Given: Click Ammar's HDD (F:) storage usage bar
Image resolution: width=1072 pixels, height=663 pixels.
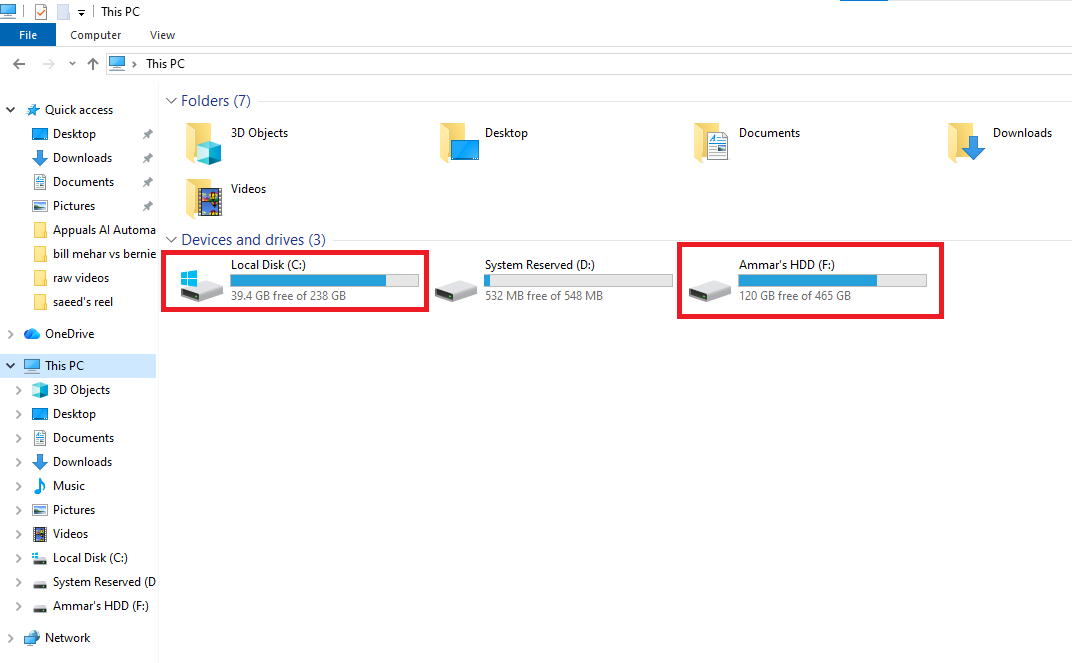Looking at the screenshot, I should click(x=833, y=280).
